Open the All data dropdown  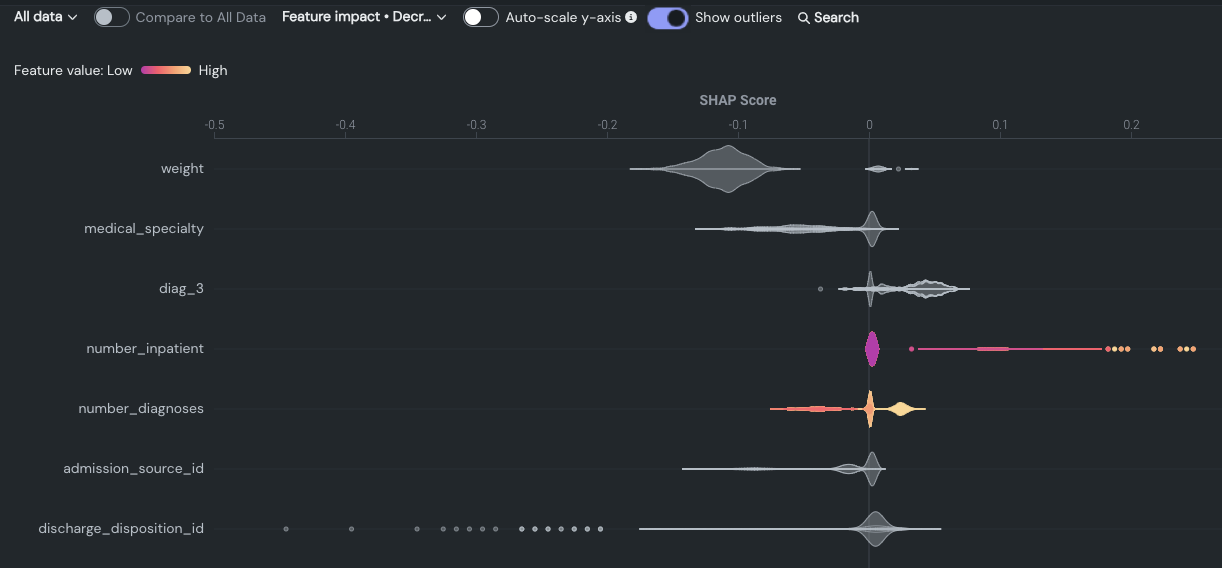[45, 17]
